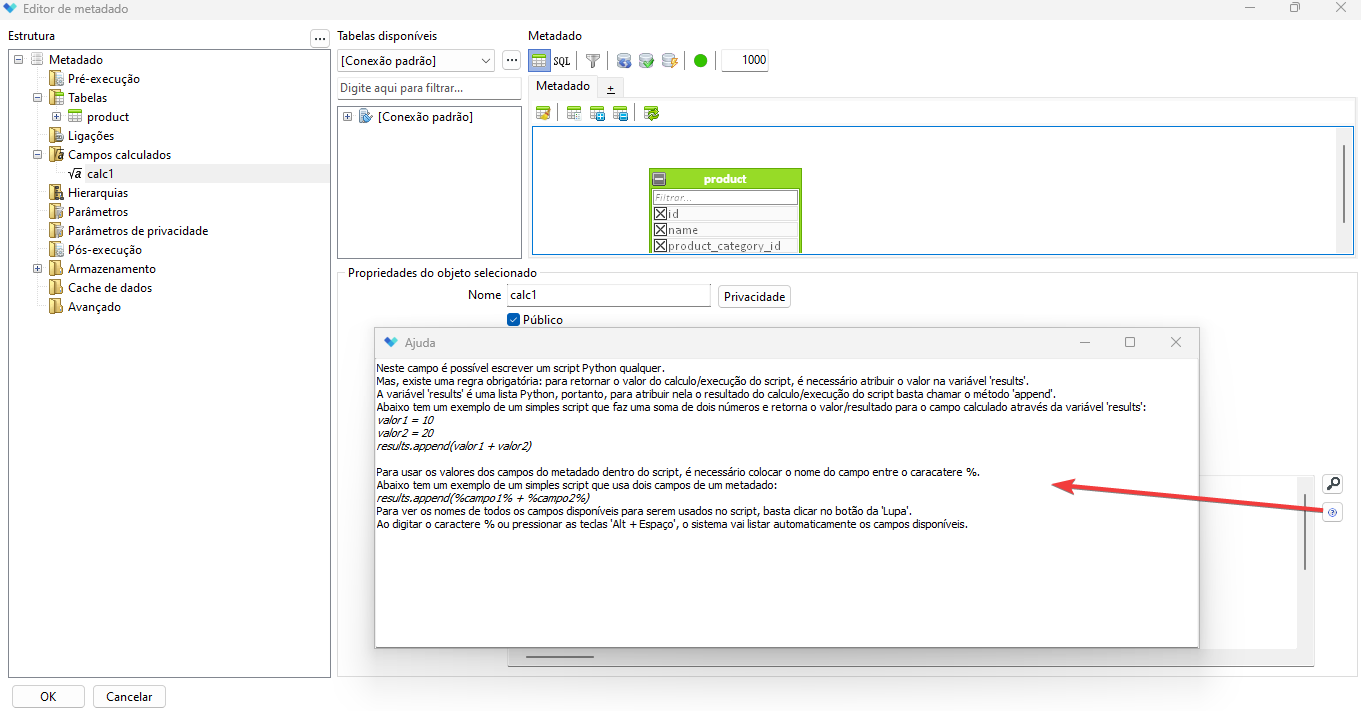Select Hierarquias in the structure tree
Viewport: 1361px width, 711px height.
pos(98,193)
